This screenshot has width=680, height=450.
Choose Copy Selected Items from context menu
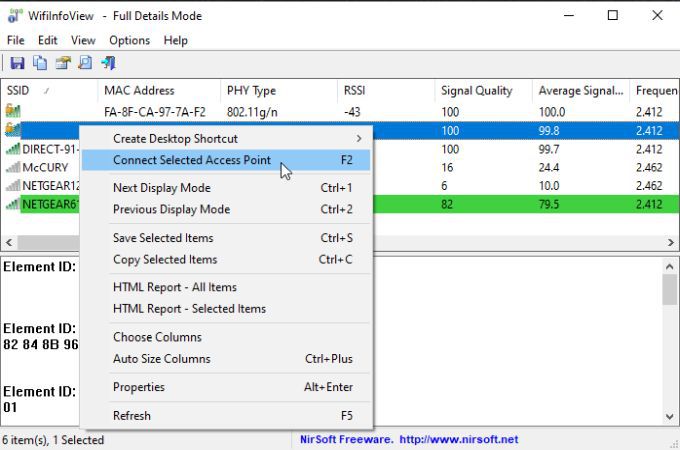pyautogui.click(x=226, y=259)
